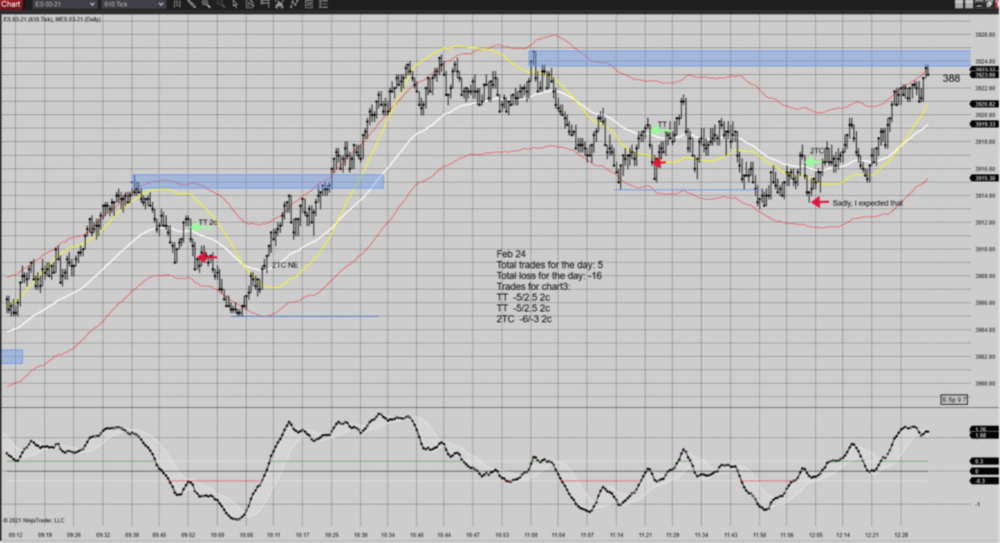Click the red arrow beside 'Sadly, I expected that'
This screenshot has height=543, width=1000.
[x=820, y=202]
